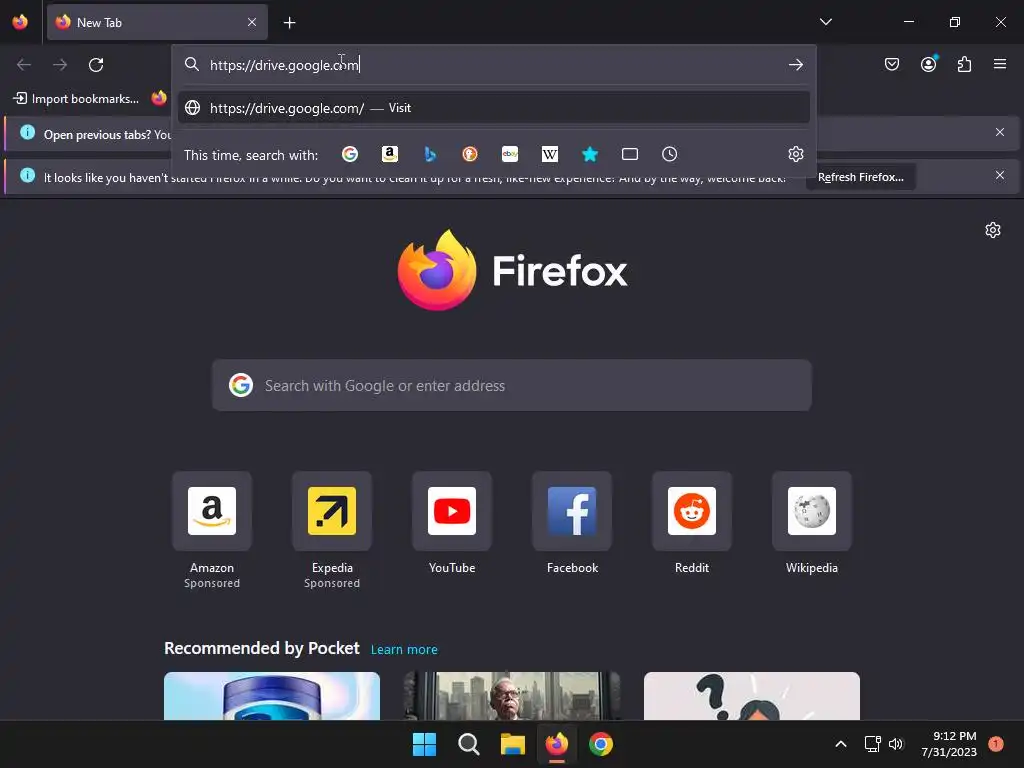This screenshot has width=1024, height=768.
Task: Open the Pocket story with question mark
Action: (752, 696)
